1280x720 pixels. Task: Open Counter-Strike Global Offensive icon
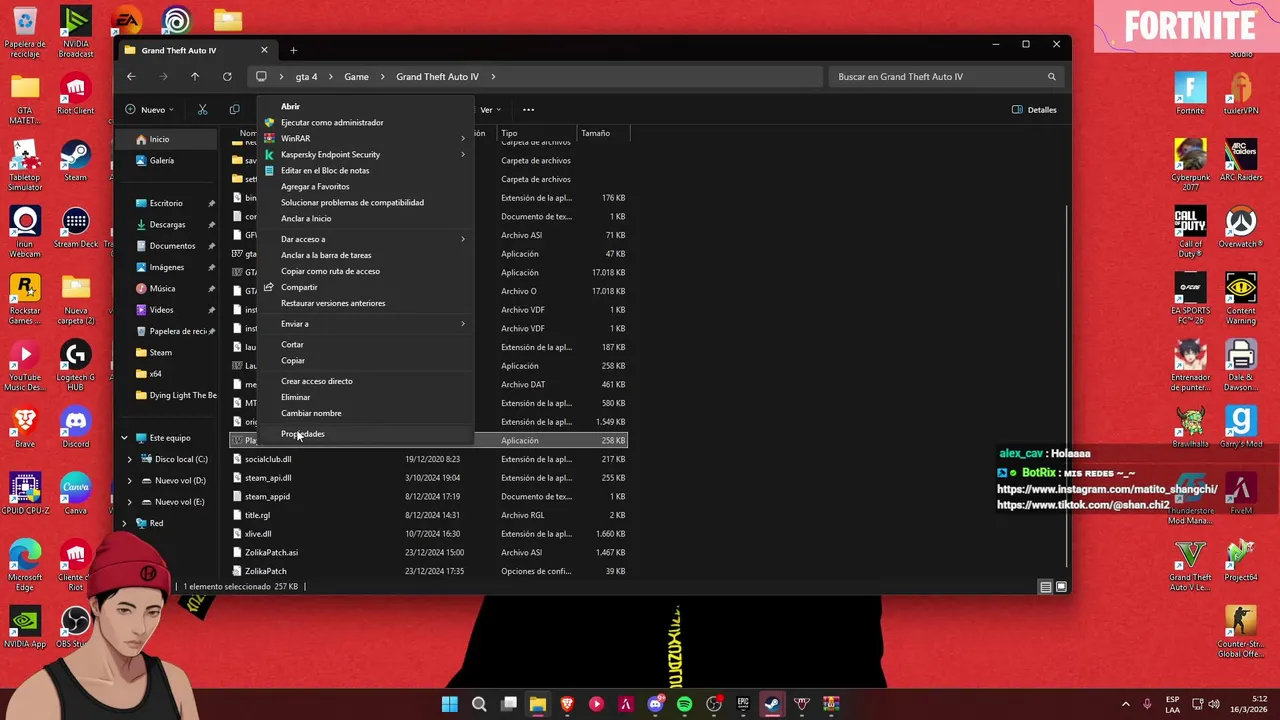pos(1241,632)
